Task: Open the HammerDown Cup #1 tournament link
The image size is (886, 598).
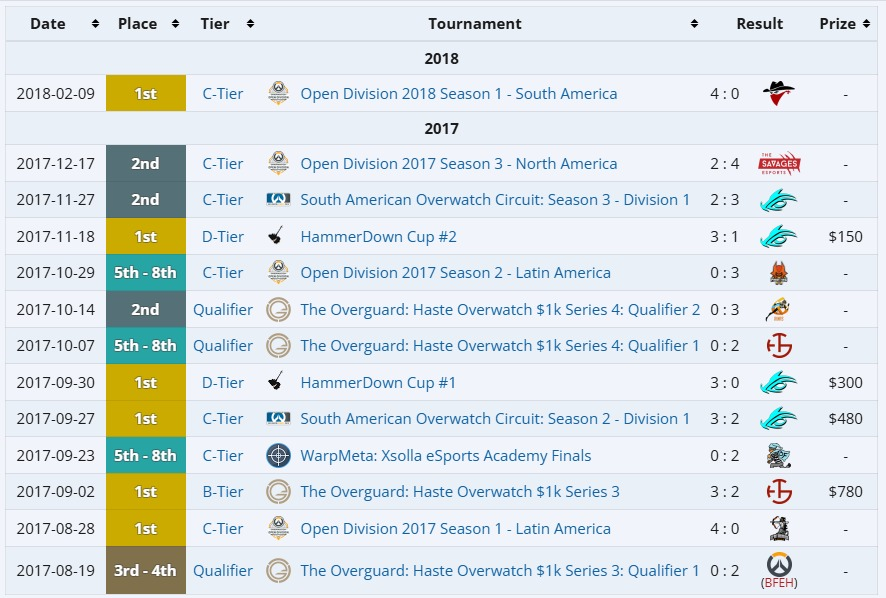Action: pyautogui.click(x=378, y=383)
